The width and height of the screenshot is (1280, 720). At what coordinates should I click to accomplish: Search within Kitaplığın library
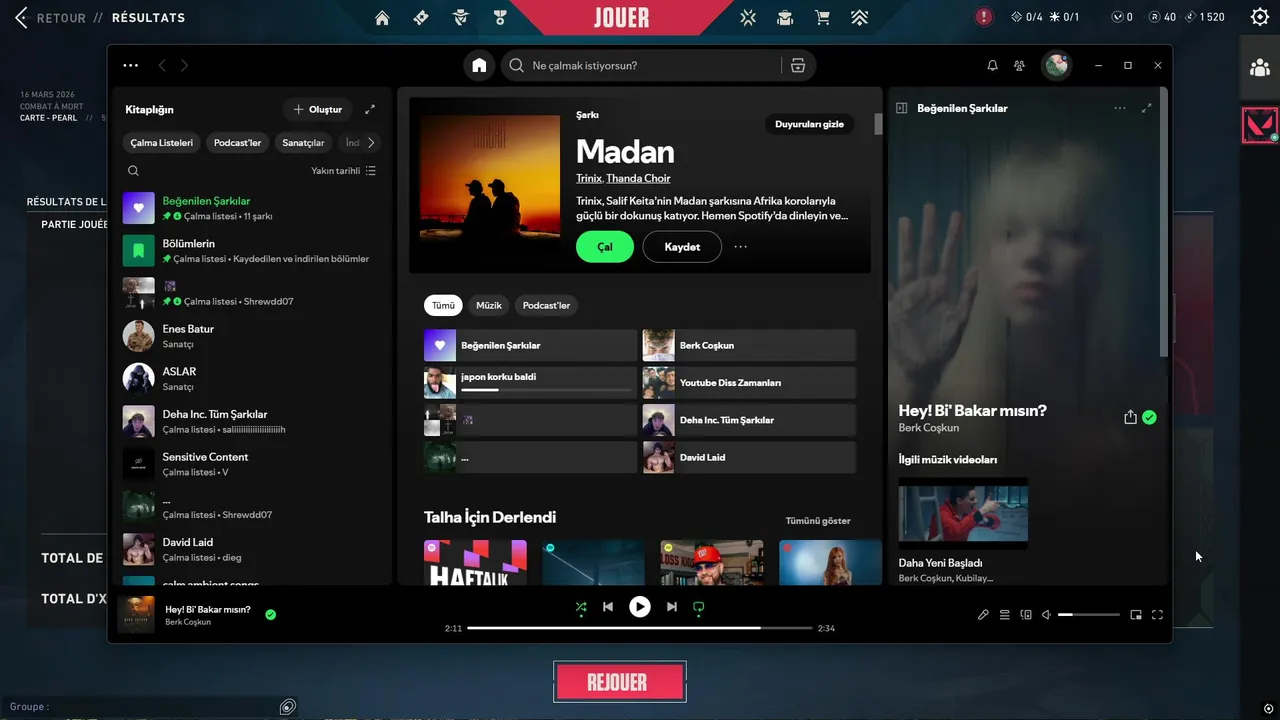133,171
